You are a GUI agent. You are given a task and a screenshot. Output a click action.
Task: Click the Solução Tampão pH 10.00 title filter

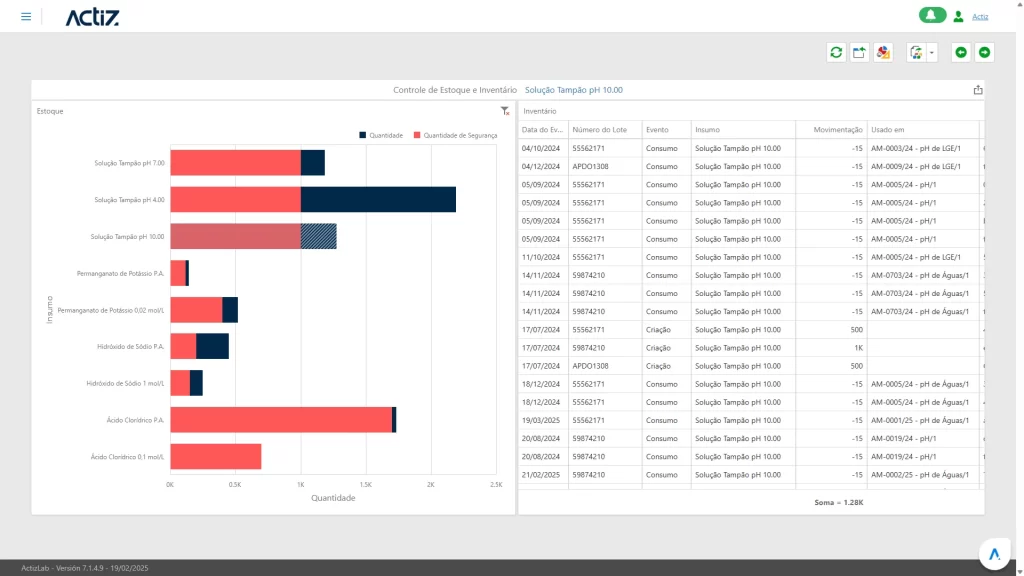573,90
